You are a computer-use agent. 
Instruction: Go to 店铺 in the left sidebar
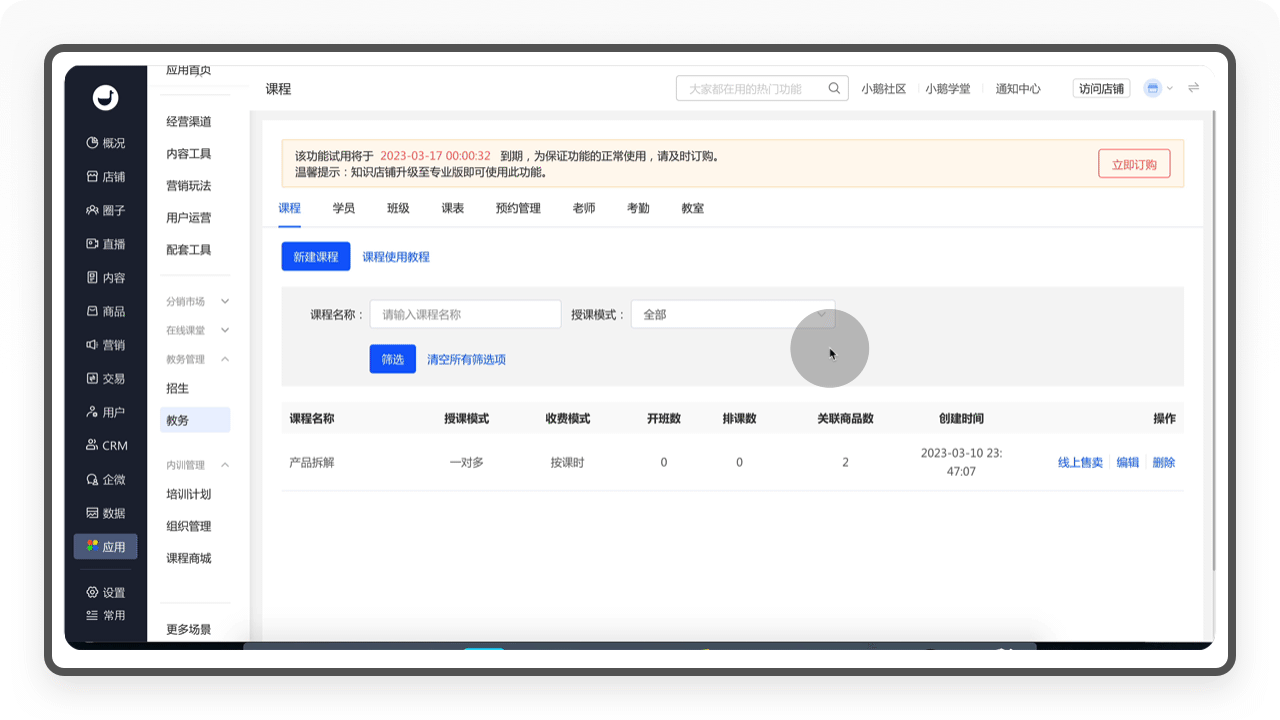pyautogui.click(x=105, y=177)
